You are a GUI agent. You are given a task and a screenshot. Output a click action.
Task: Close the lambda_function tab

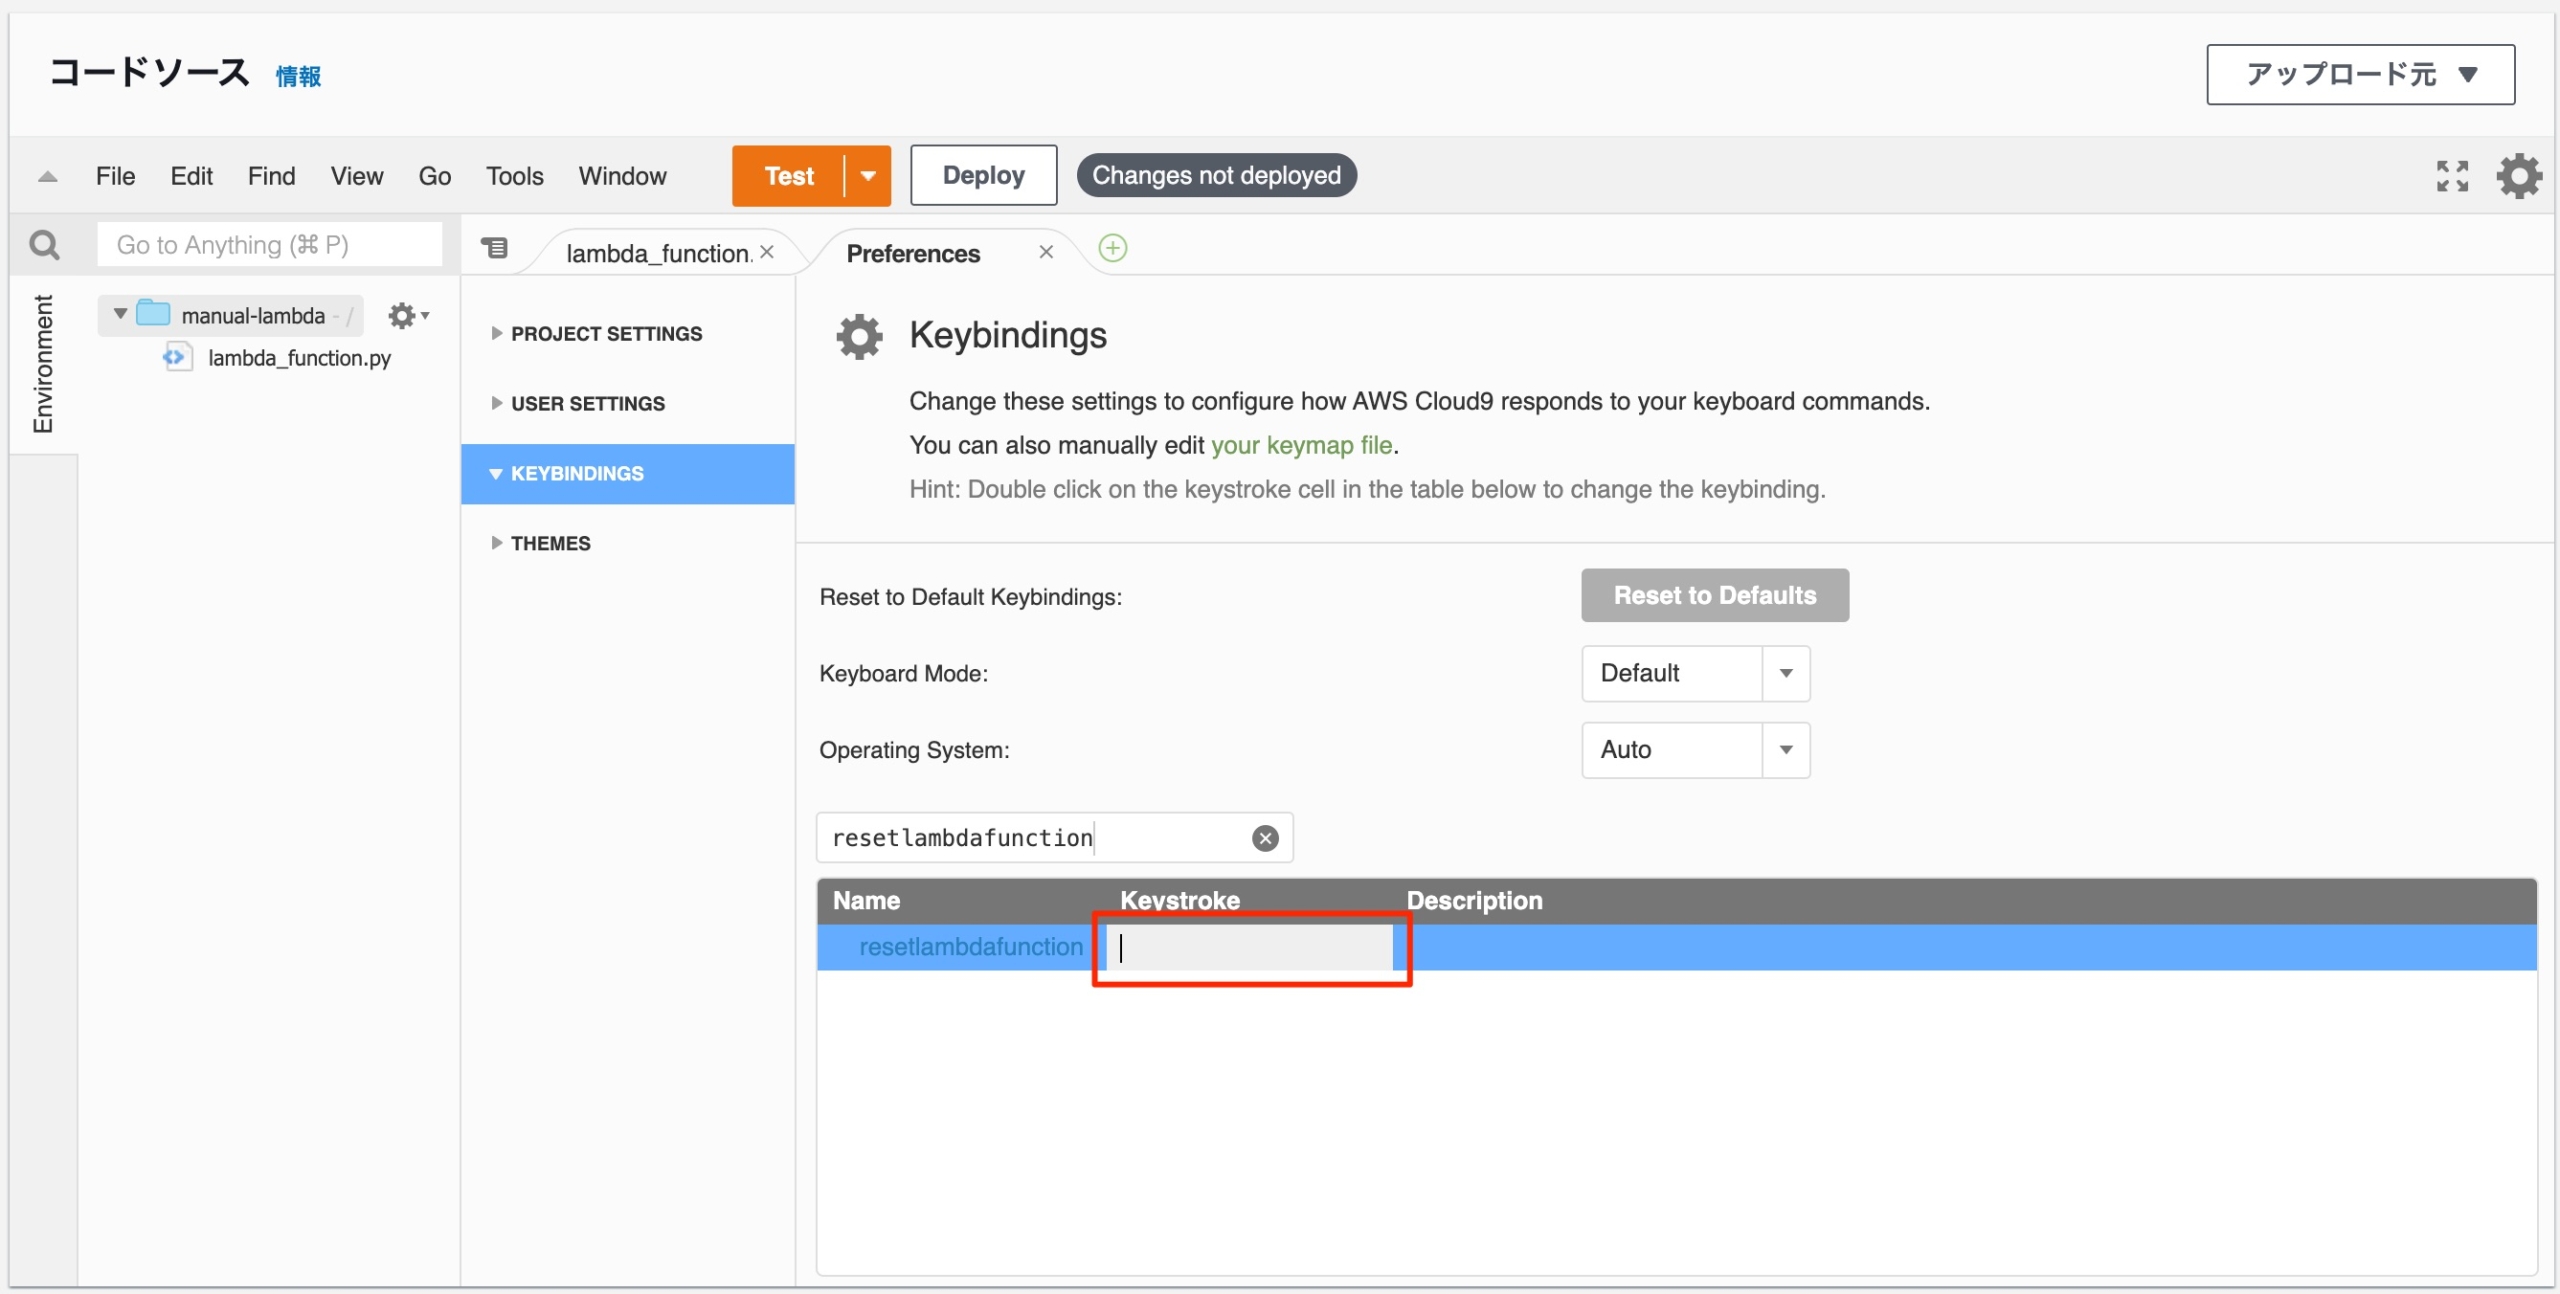pos(767,252)
